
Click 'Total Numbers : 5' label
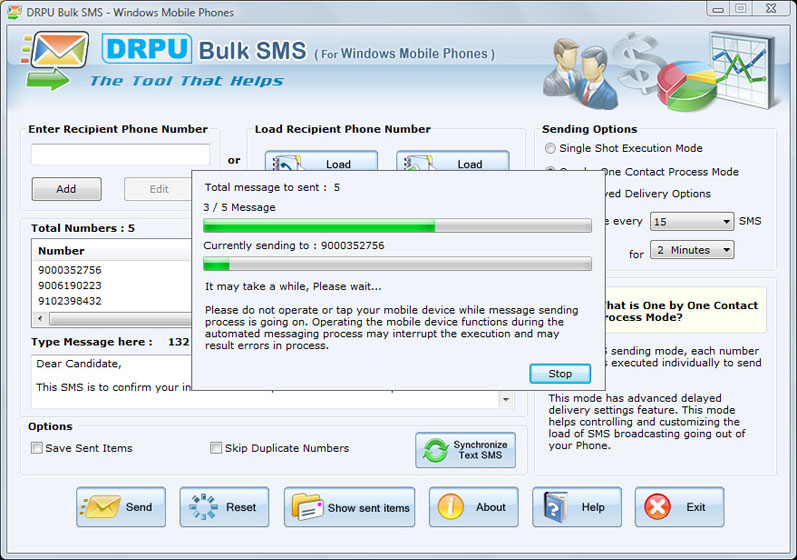coord(83,228)
